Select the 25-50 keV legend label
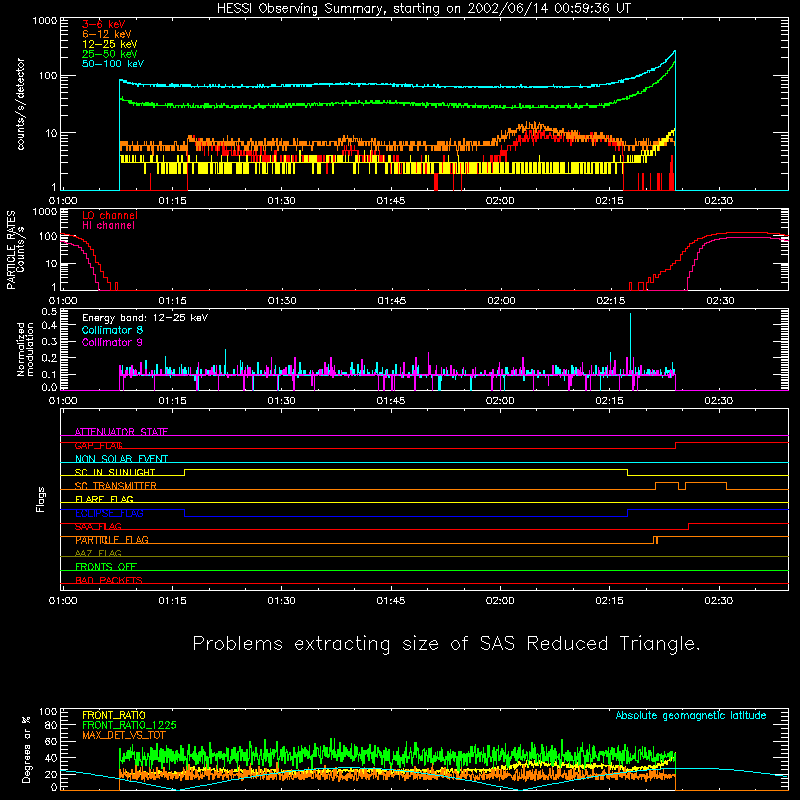Viewport: 800px width, 800px height. point(110,54)
